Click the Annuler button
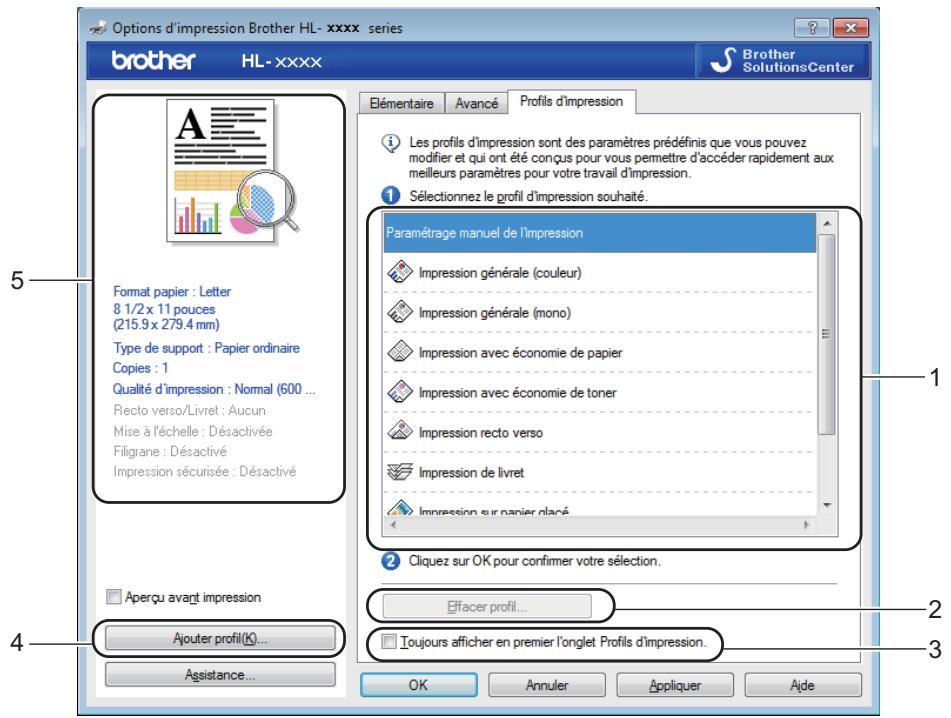Image resolution: width=951 pixels, height=718 pixels. click(546, 685)
